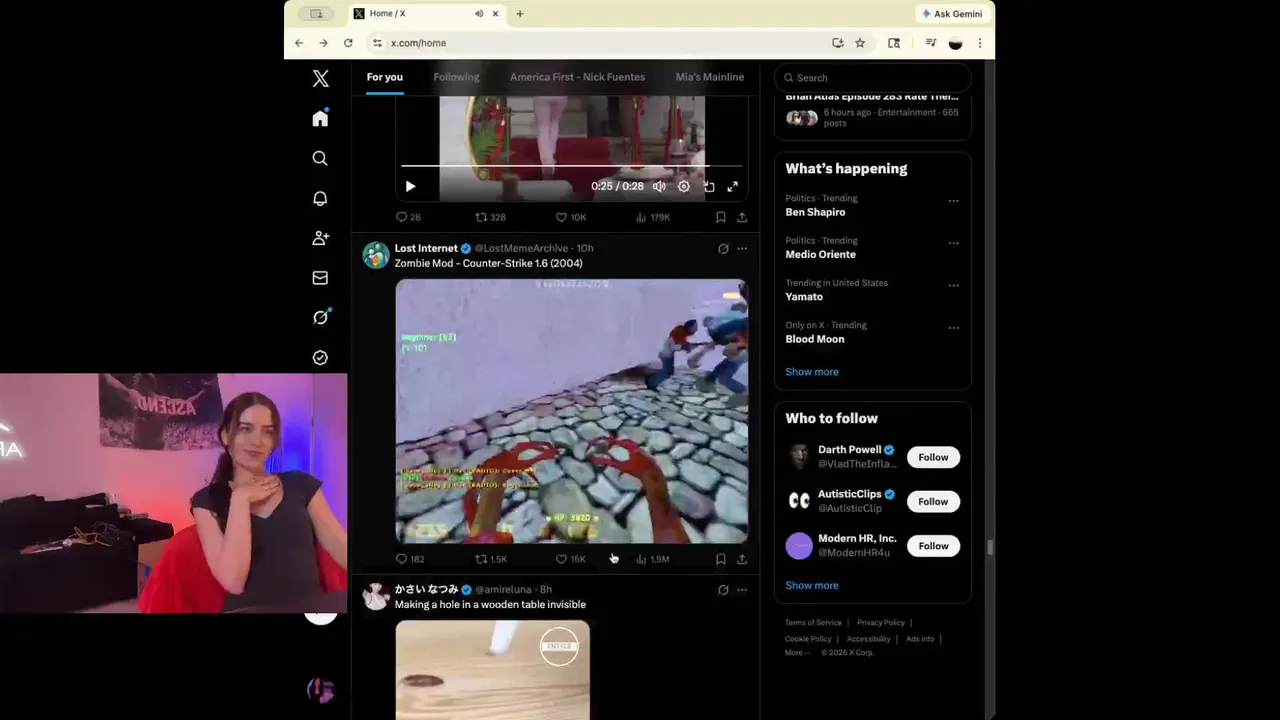This screenshot has width=1280, height=720.
Task: Open the Follow people sidebar icon
Action: [320, 238]
